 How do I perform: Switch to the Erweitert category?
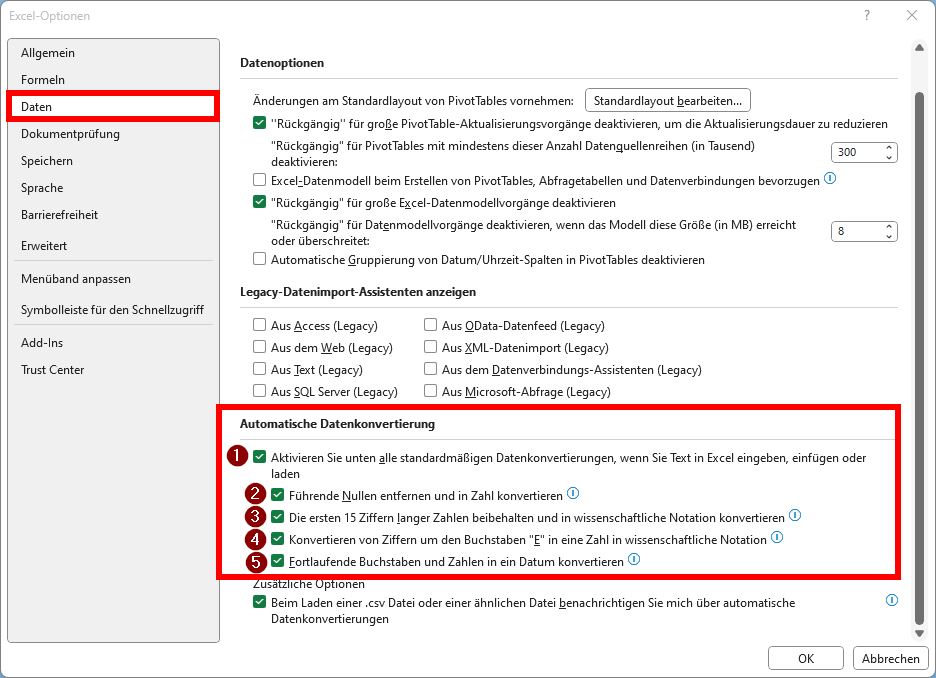pyautogui.click(x=48, y=245)
